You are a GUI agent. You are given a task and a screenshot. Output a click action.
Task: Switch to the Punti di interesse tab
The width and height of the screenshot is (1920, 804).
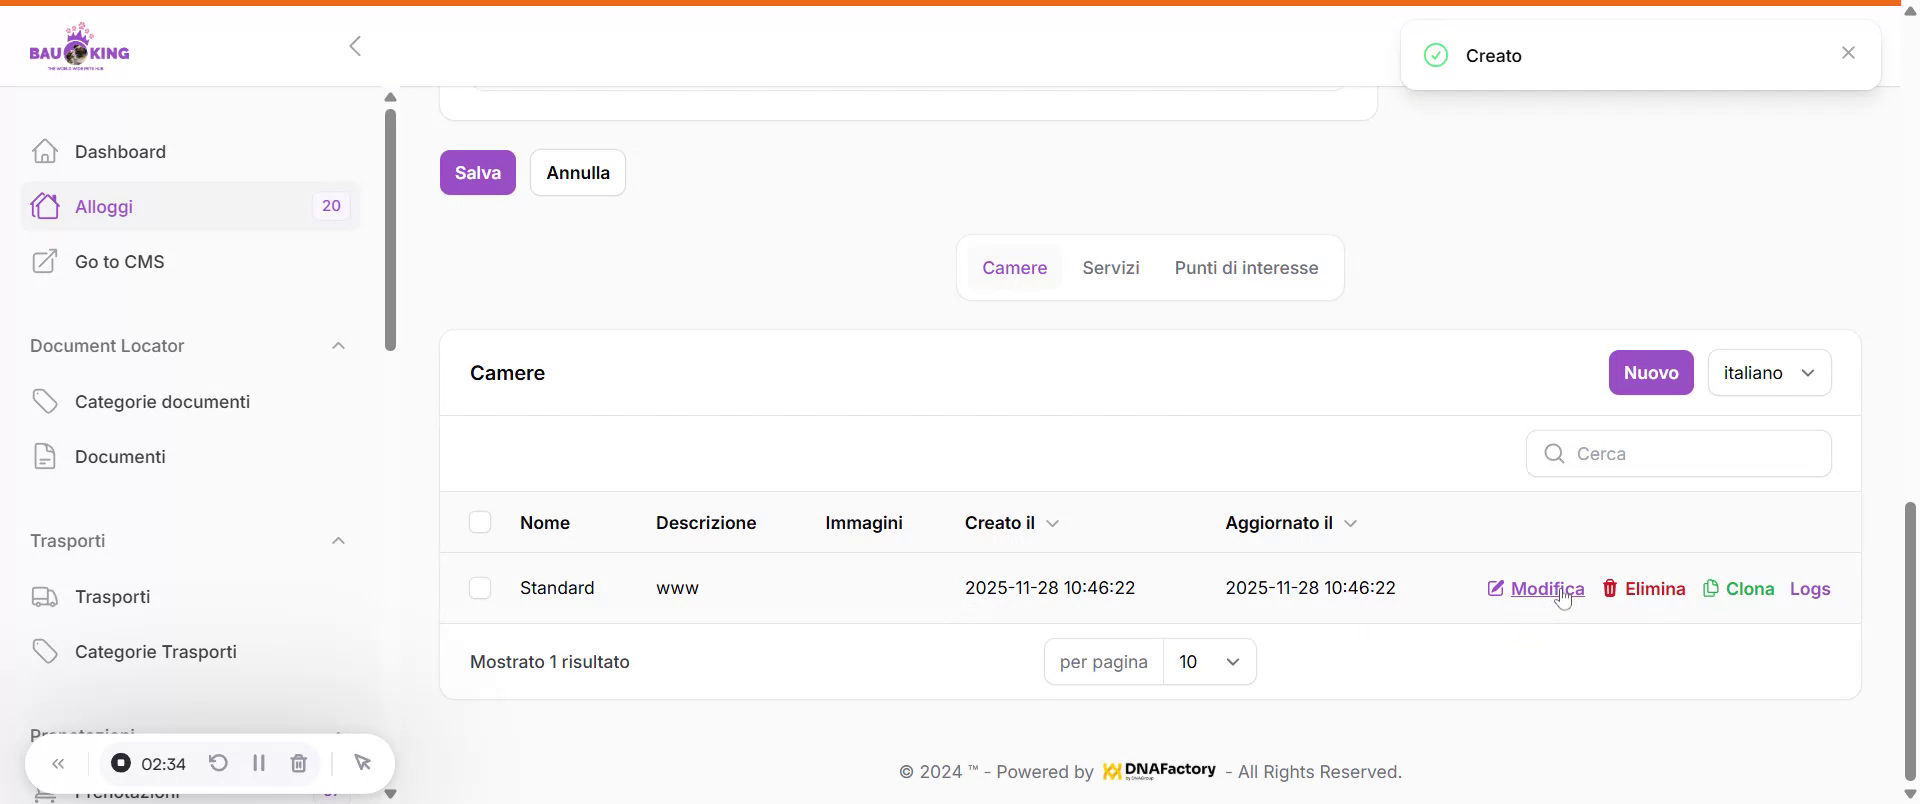[x=1246, y=267]
